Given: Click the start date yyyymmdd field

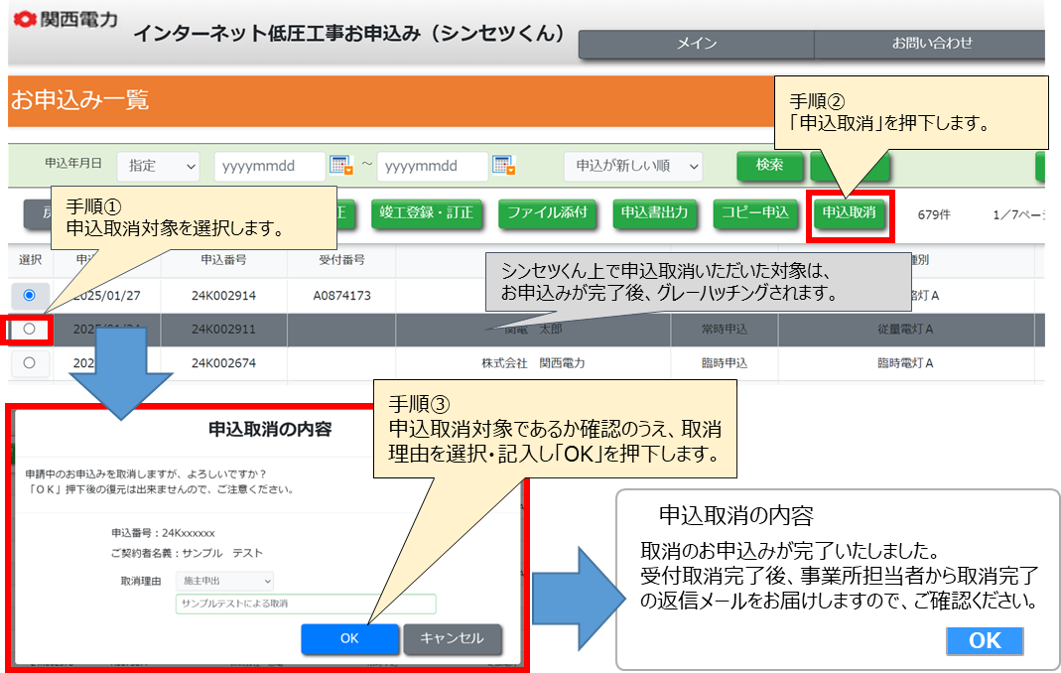Looking at the screenshot, I should click(x=269, y=166).
